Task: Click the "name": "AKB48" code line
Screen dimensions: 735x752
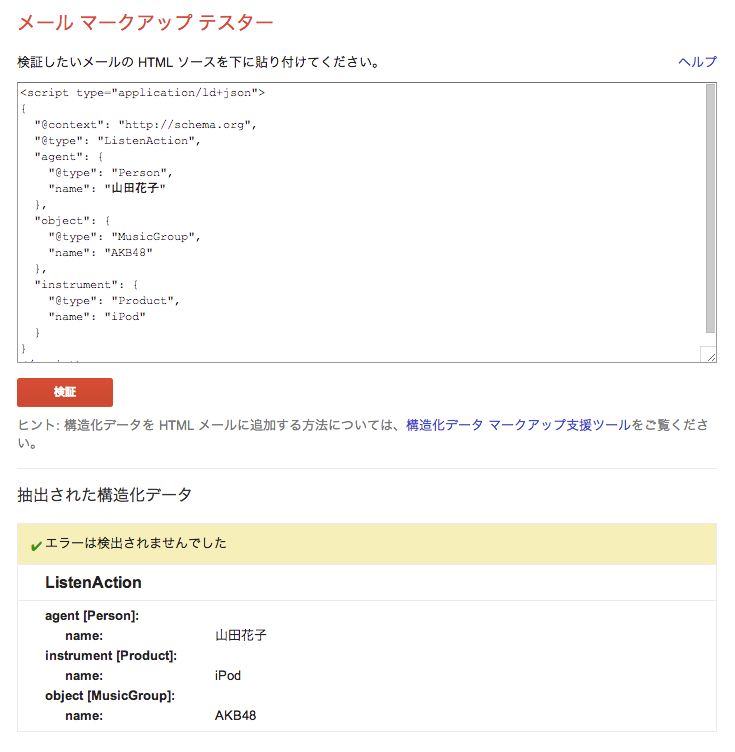Action: pos(100,253)
